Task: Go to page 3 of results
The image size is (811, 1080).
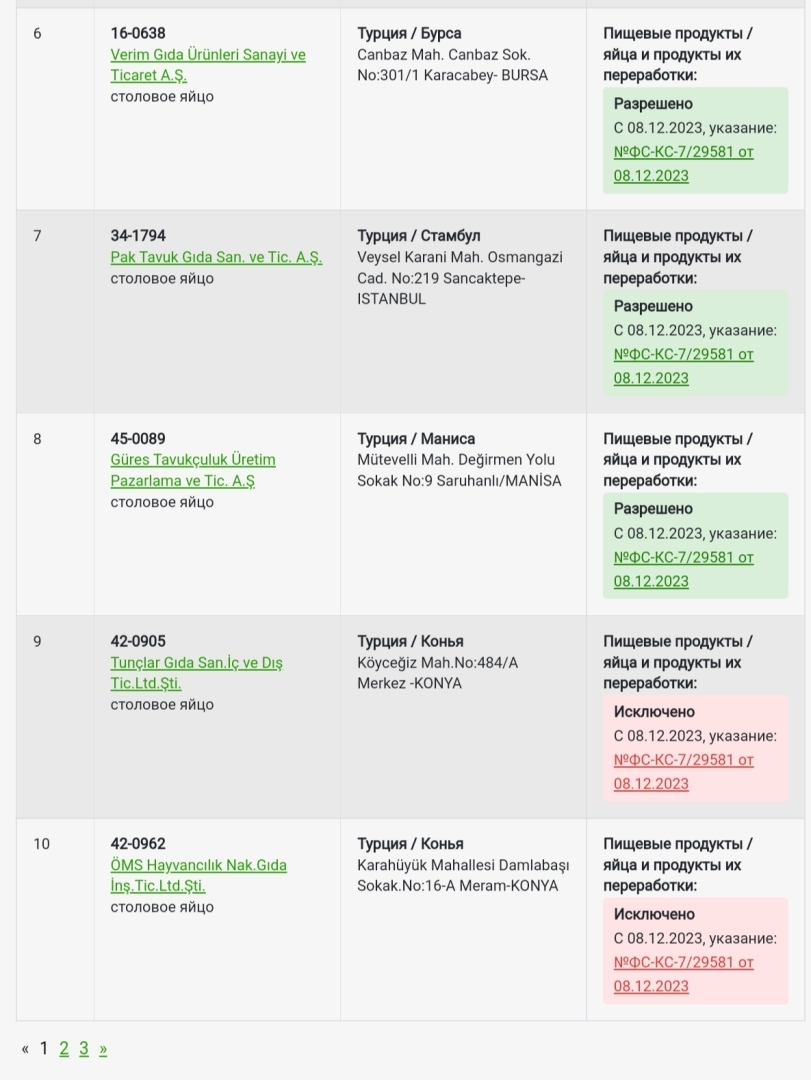Action: click(84, 1048)
